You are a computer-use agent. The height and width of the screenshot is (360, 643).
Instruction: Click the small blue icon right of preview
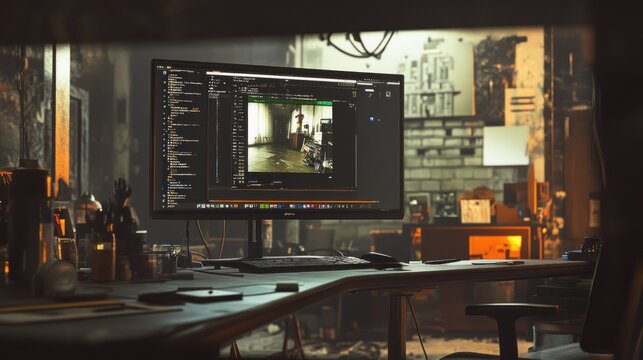(x=372, y=119)
